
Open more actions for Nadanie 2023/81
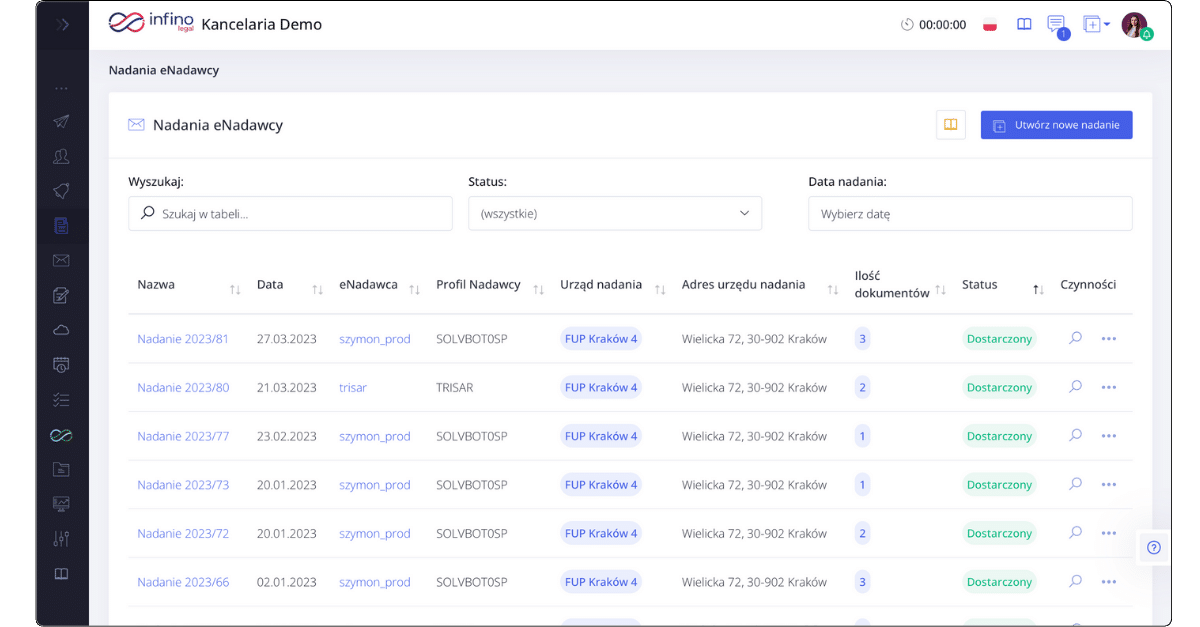(x=1108, y=339)
